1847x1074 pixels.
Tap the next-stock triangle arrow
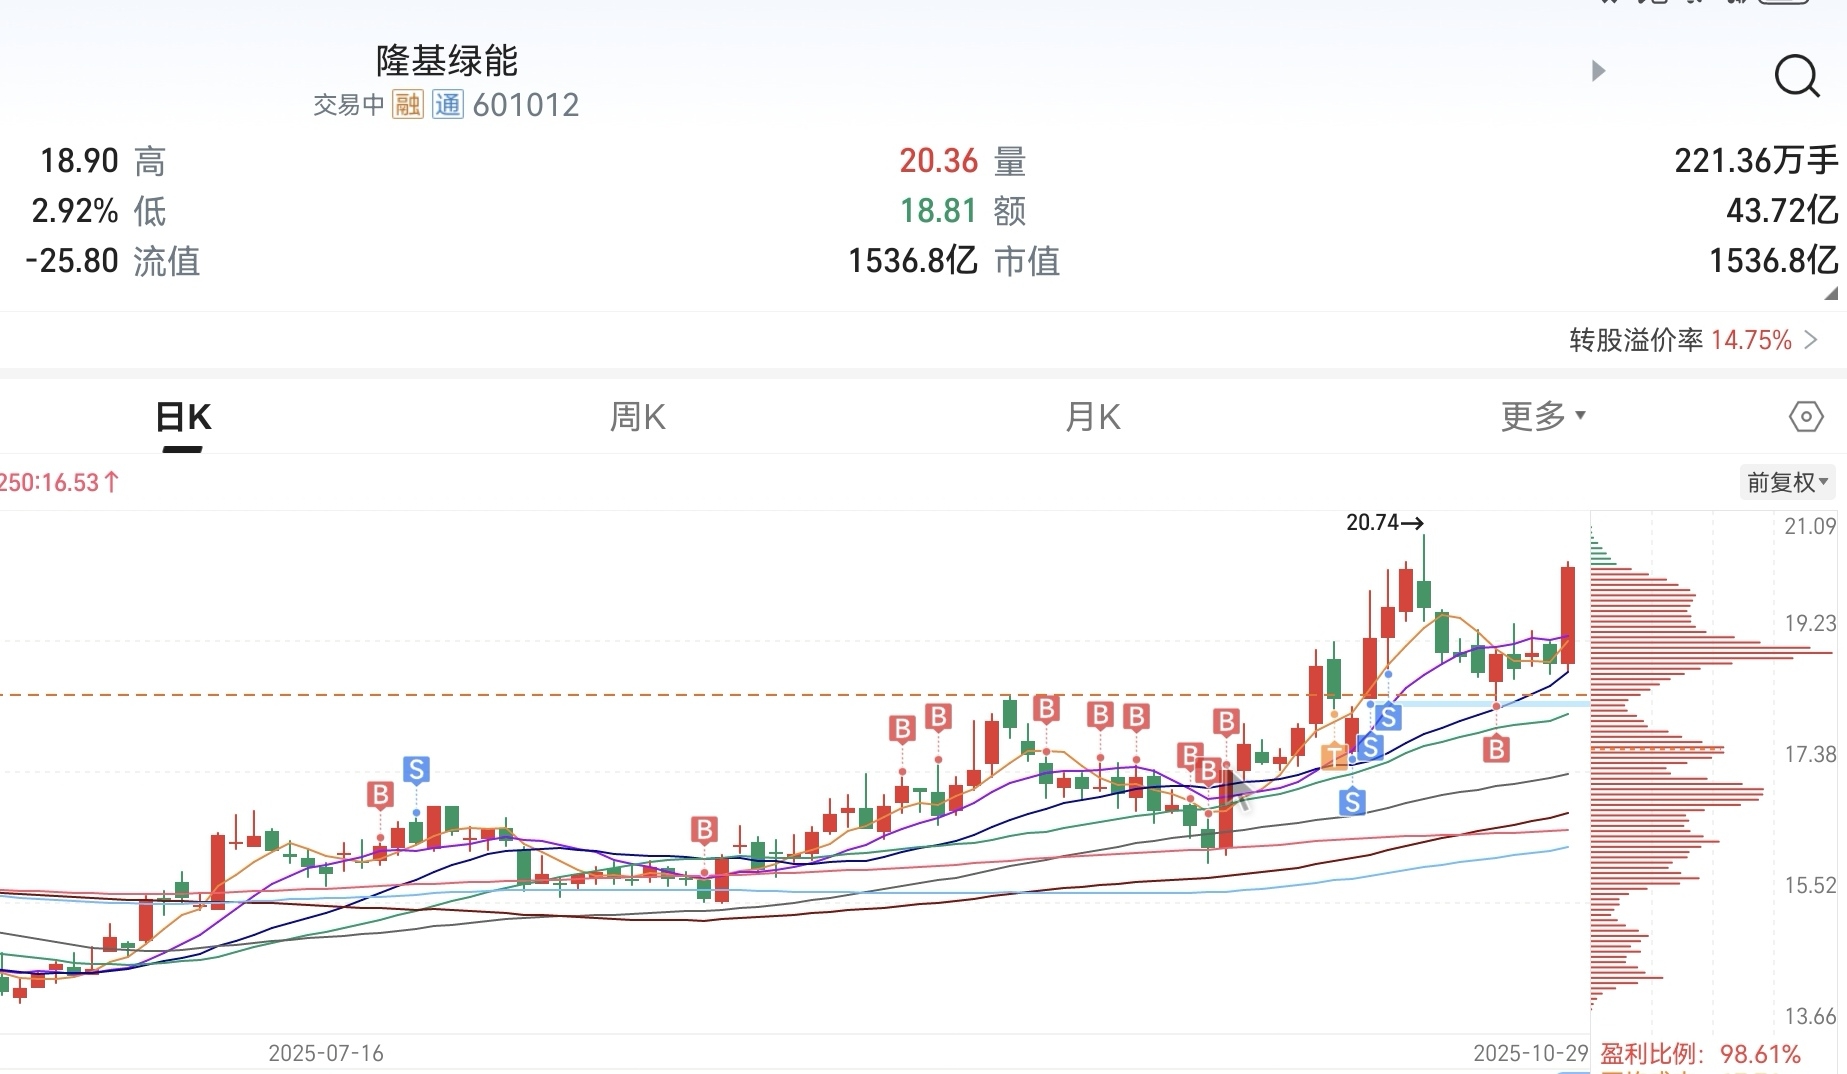point(1598,71)
